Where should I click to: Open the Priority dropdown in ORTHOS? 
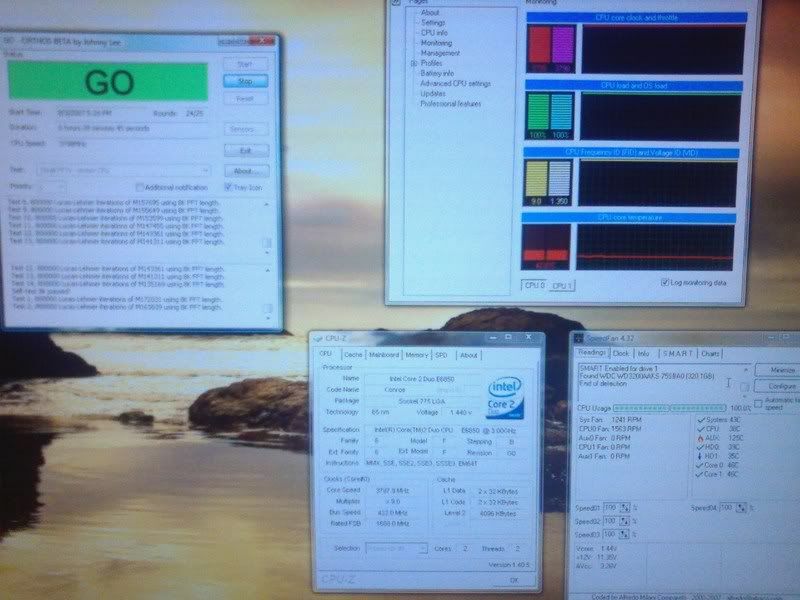53,187
